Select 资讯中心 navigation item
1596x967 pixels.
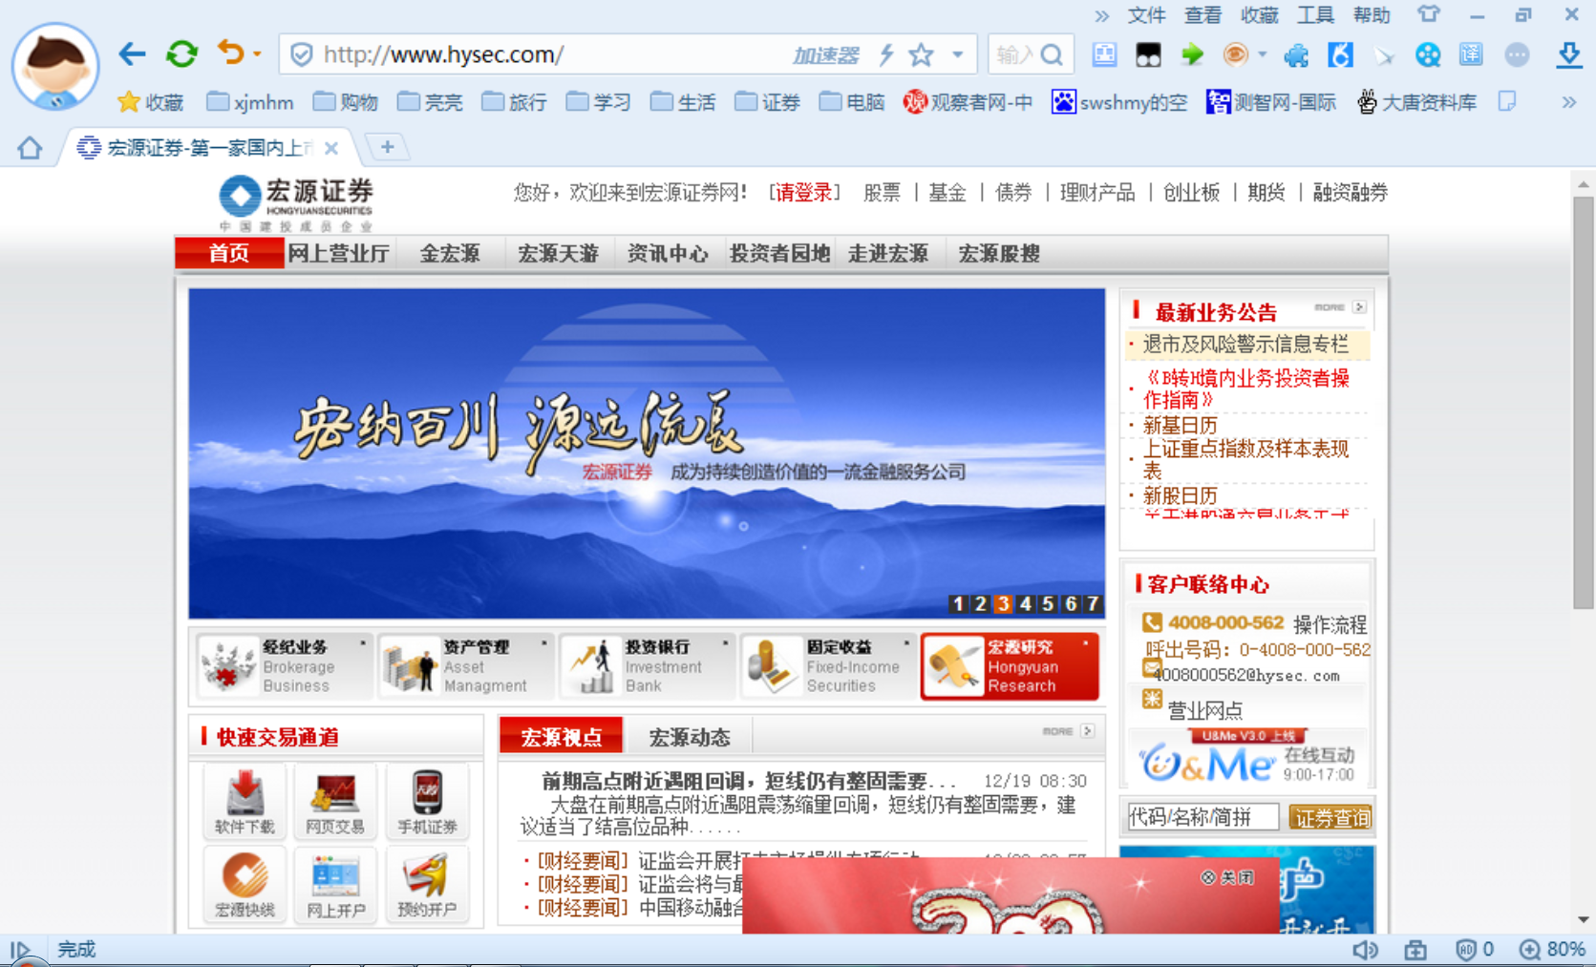coord(667,254)
